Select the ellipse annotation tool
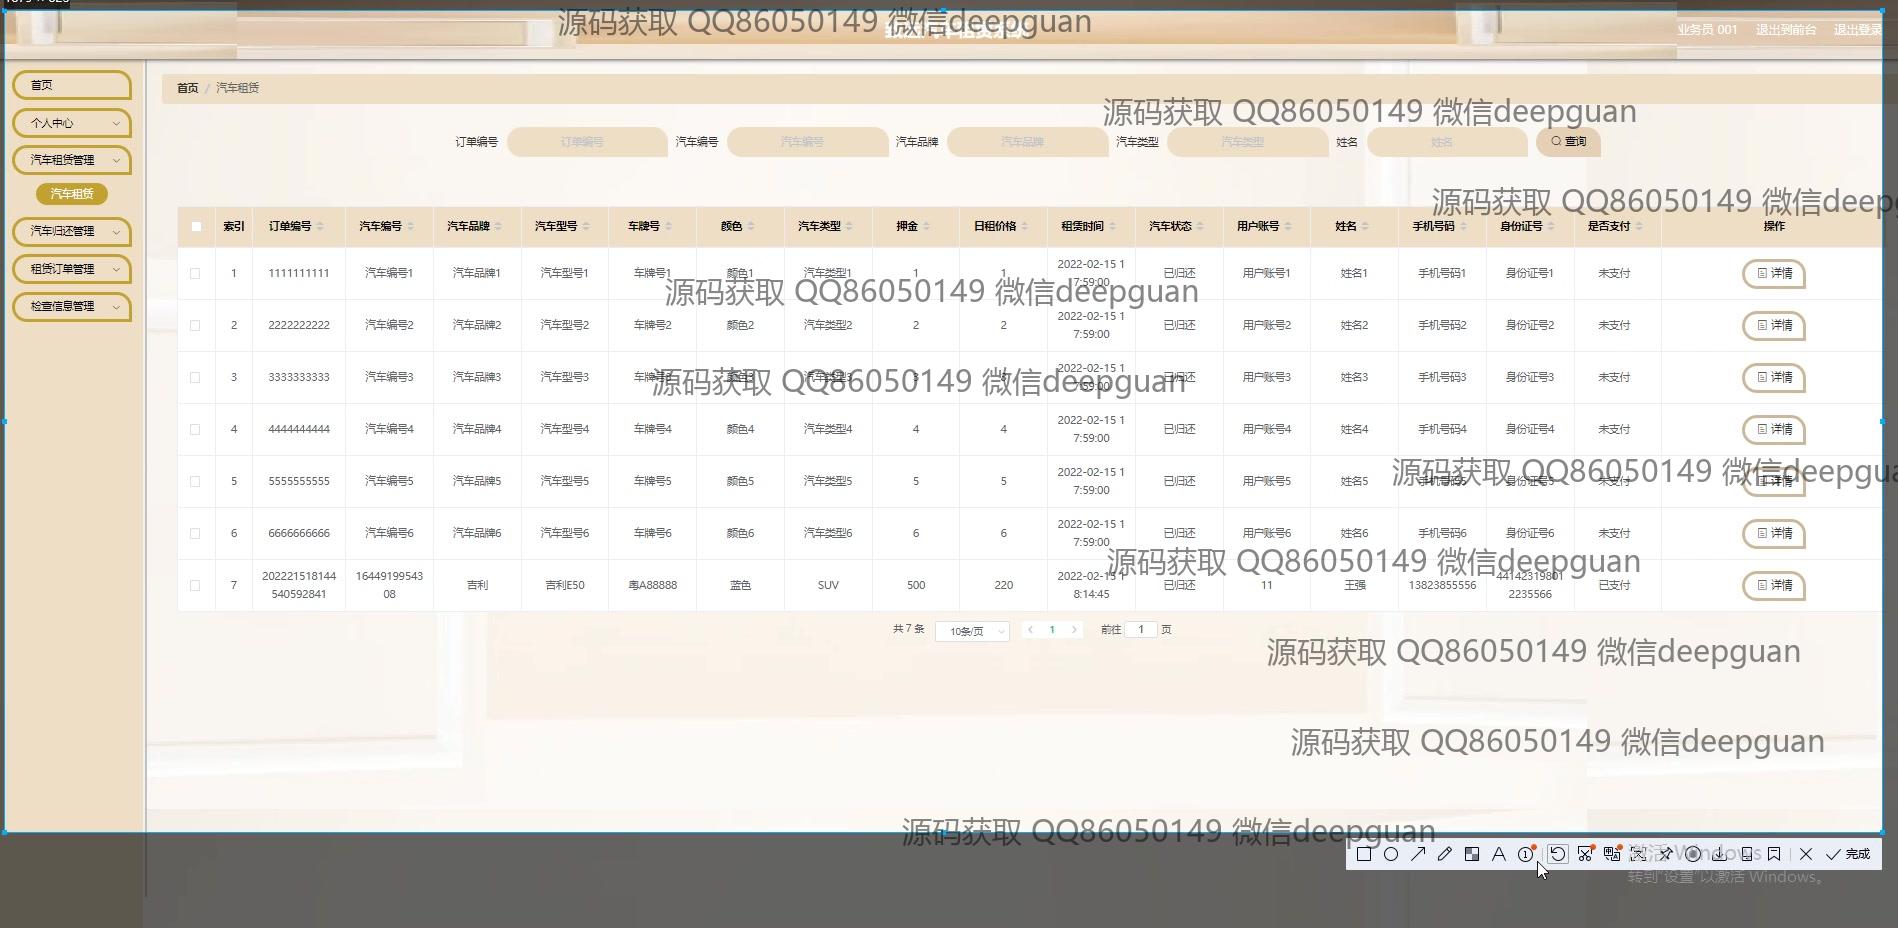The width and height of the screenshot is (1898, 928). 1391,854
